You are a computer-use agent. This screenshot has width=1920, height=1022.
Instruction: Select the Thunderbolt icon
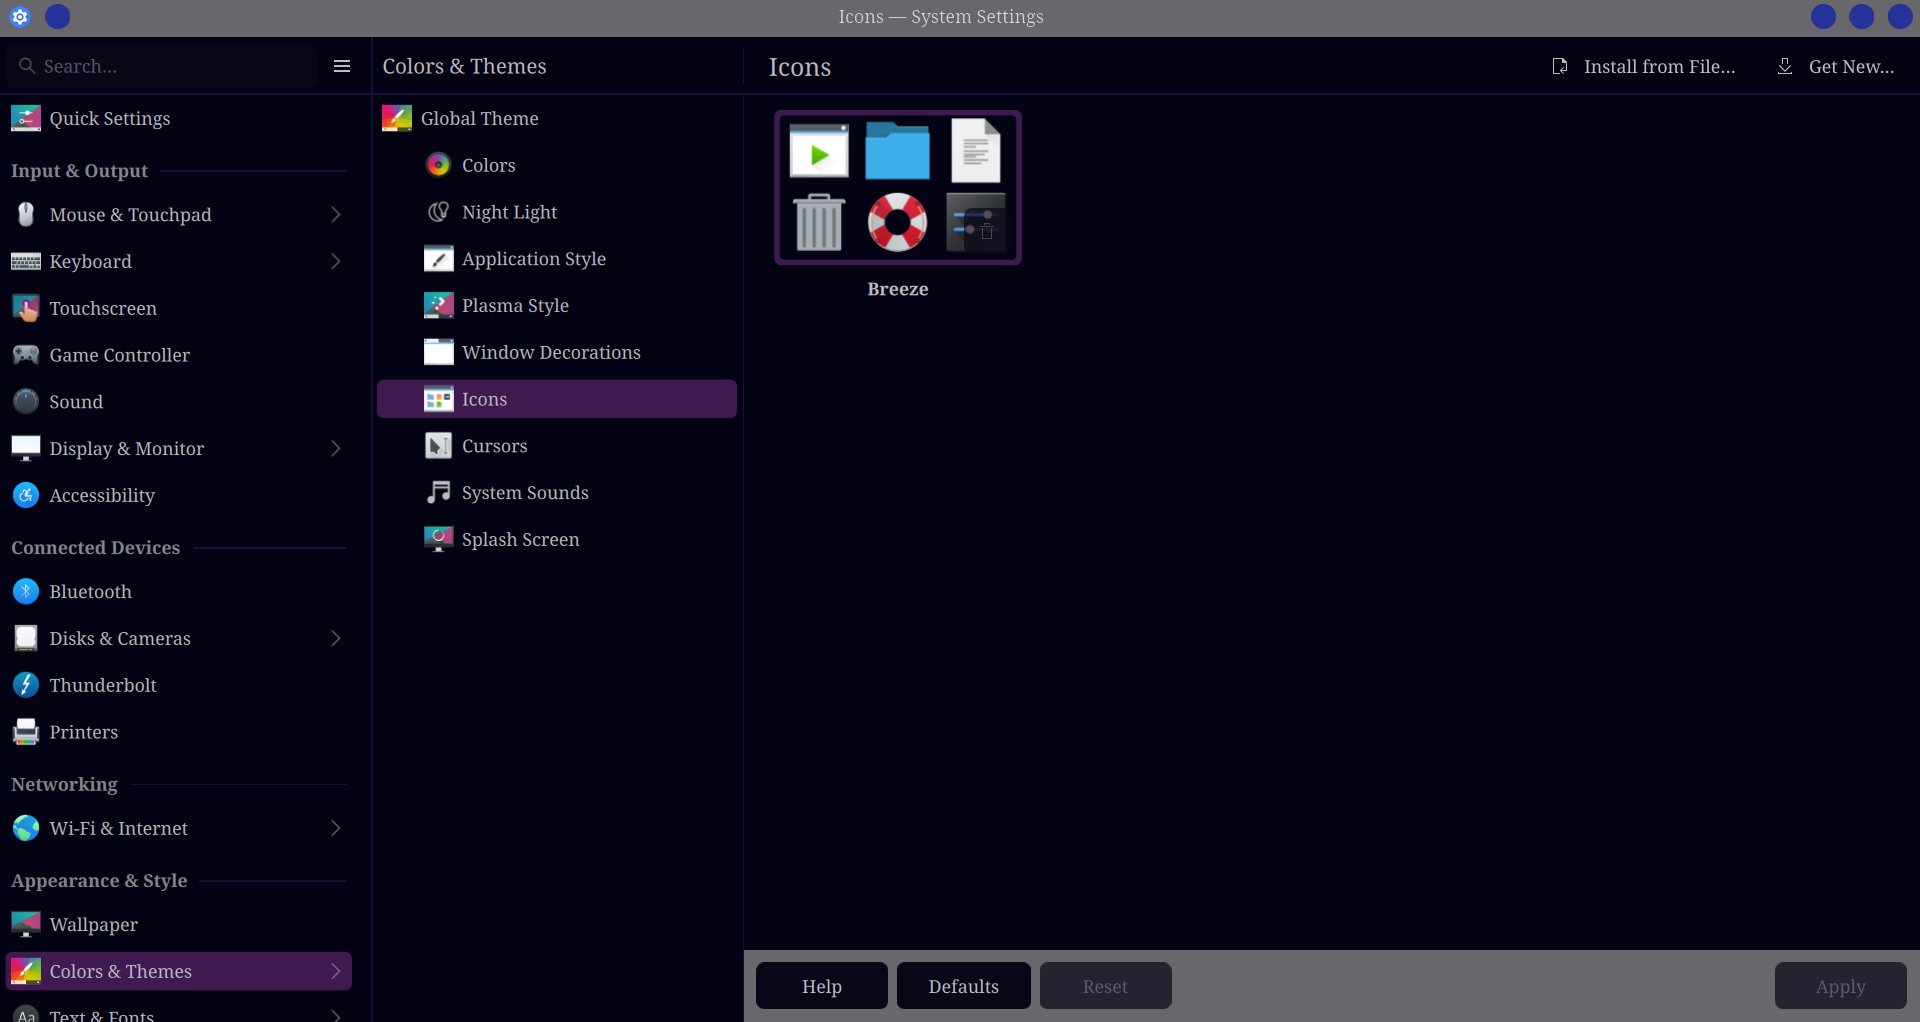26,685
